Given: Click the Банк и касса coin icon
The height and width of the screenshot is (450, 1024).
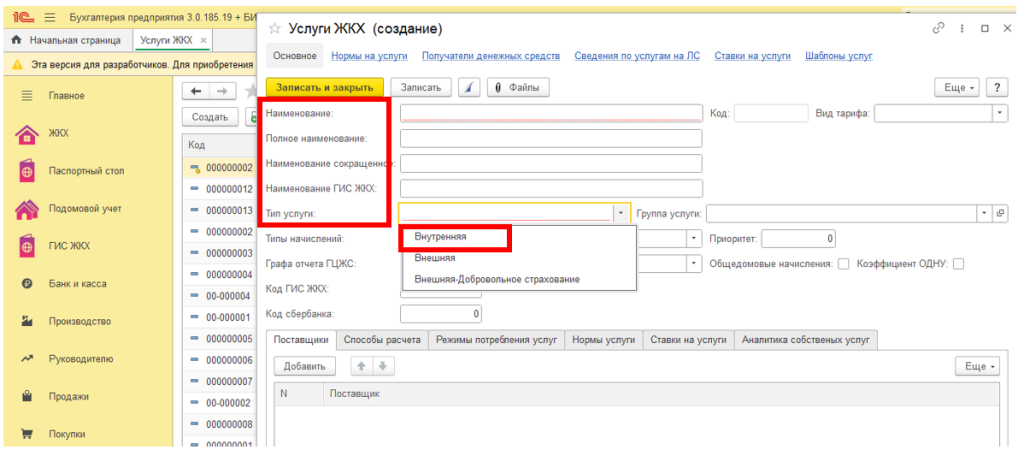Looking at the screenshot, I should point(28,284).
